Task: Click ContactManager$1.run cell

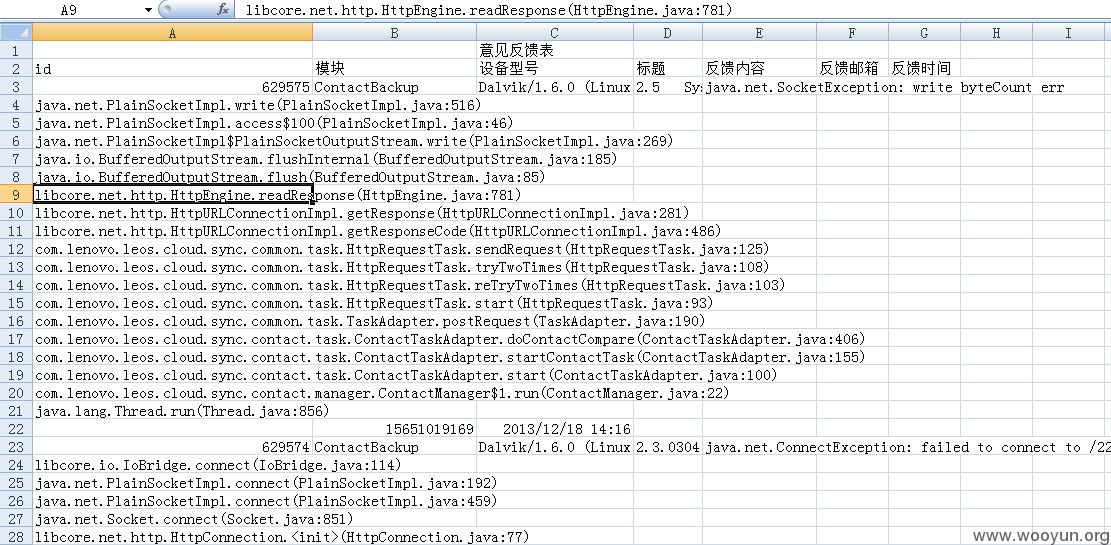Action: pos(172,393)
